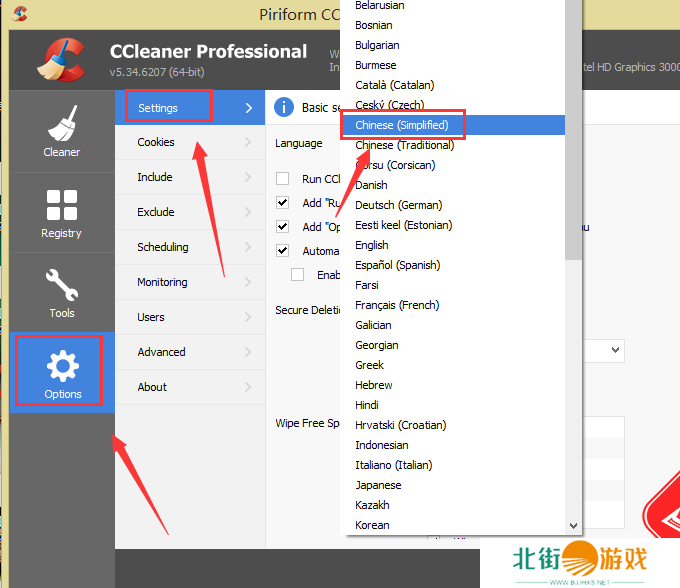Image resolution: width=680 pixels, height=588 pixels.
Task: Uncheck the Automatically checkbox
Action: pos(283,251)
